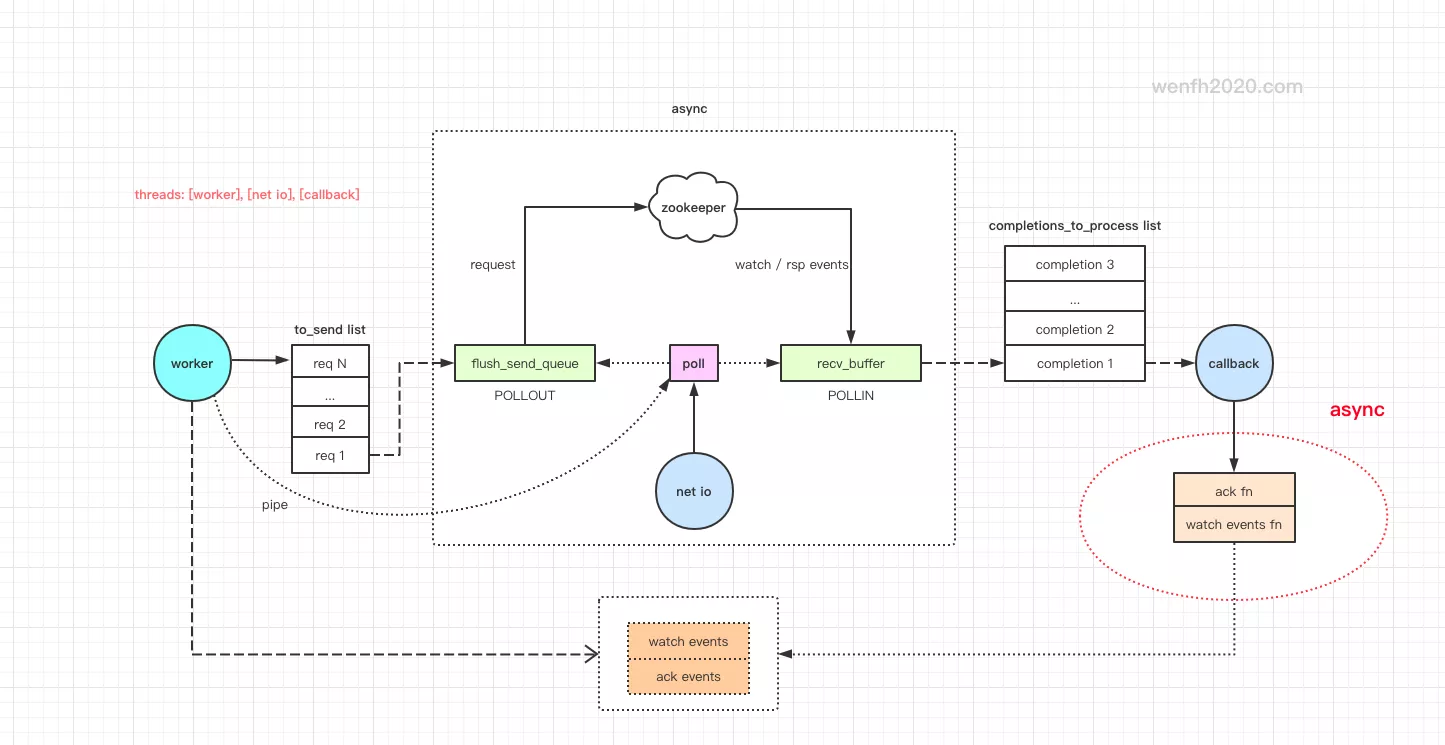Select the orange ack events box
The width and height of the screenshot is (1445, 745).
pyautogui.click(x=688, y=677)
